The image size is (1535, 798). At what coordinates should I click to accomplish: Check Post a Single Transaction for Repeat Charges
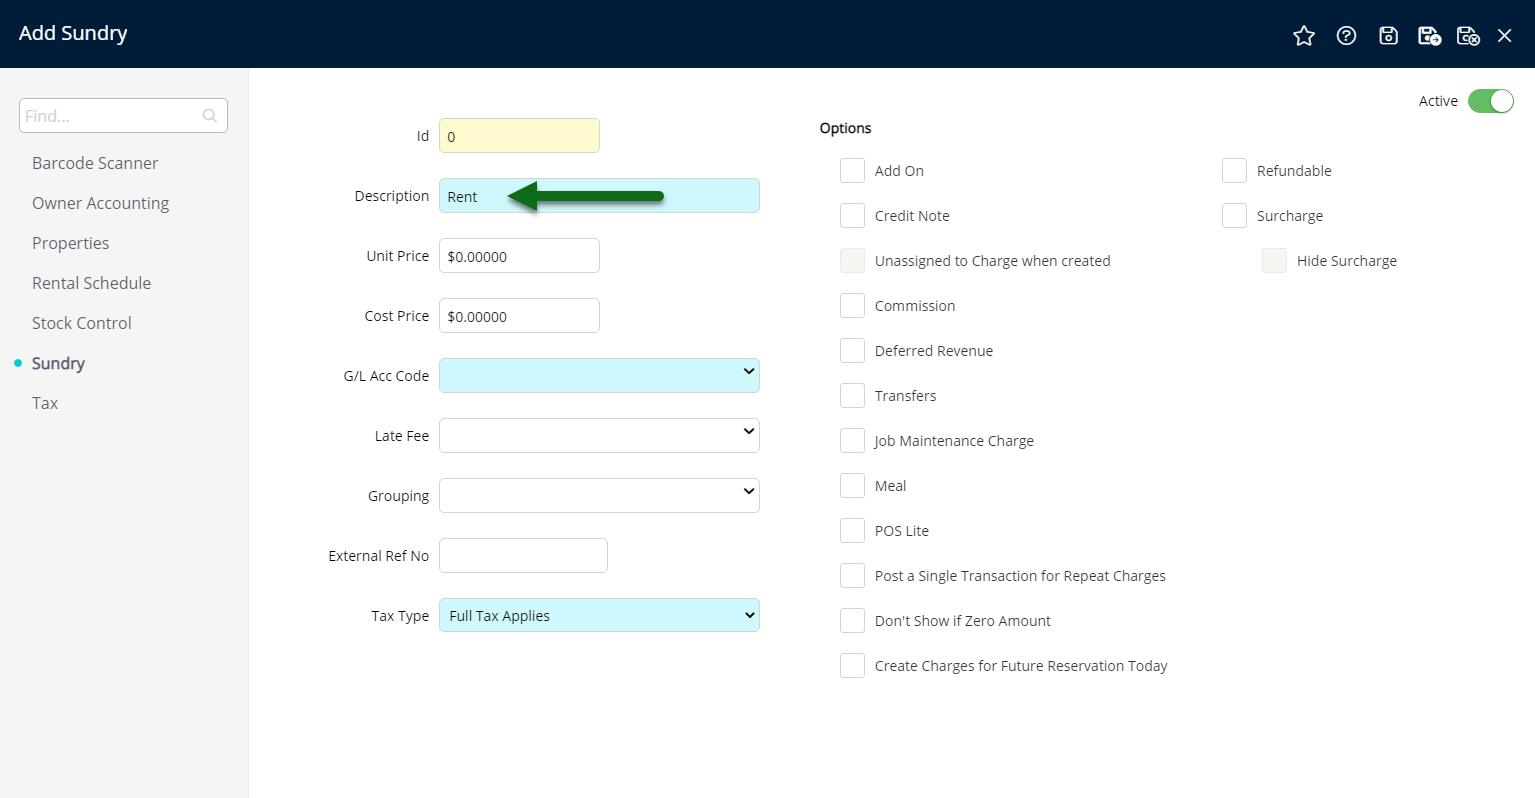852,576
